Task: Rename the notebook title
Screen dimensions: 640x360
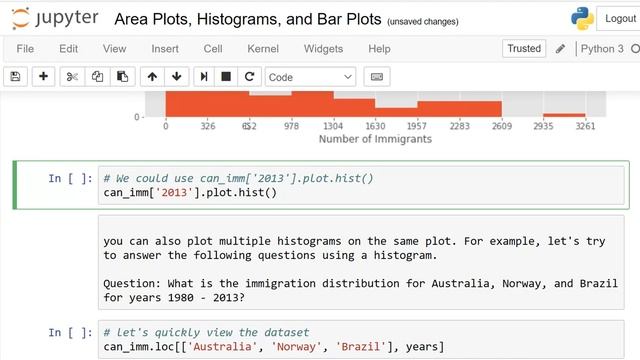Action: coord(248,19)
